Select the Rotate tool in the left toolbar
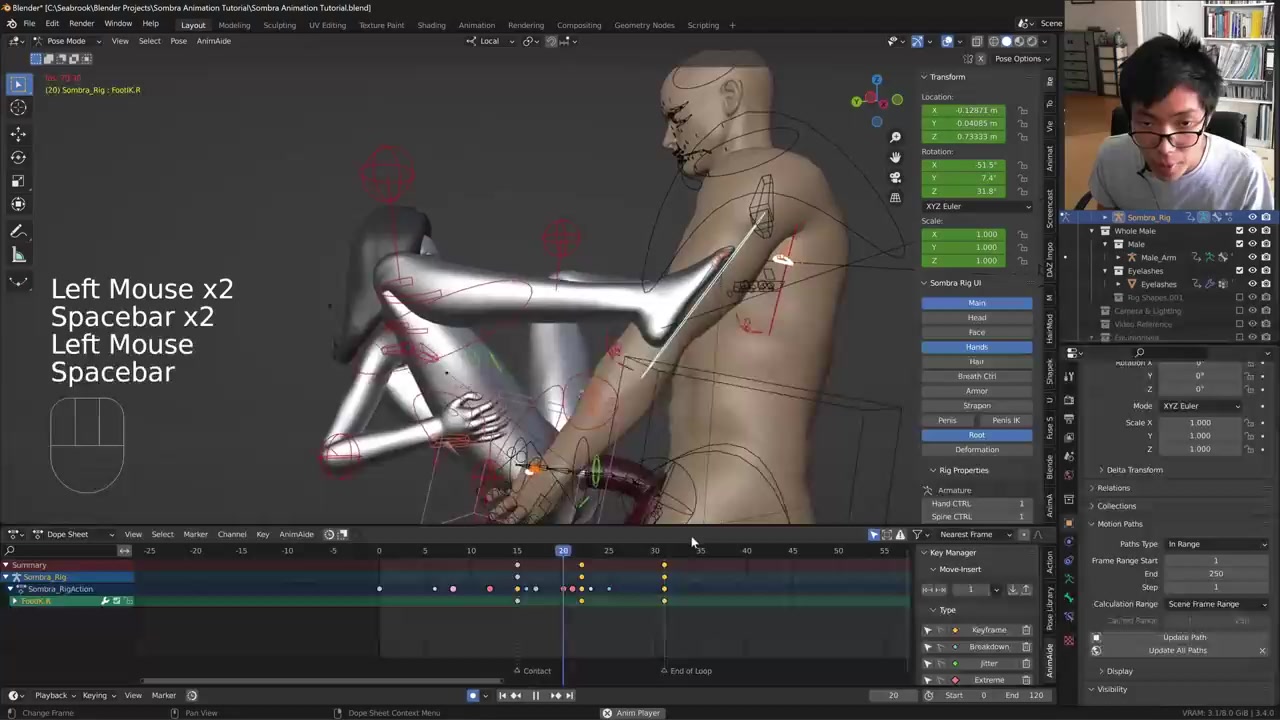The height and width of the screenshot is (720, 1280). 18,157
